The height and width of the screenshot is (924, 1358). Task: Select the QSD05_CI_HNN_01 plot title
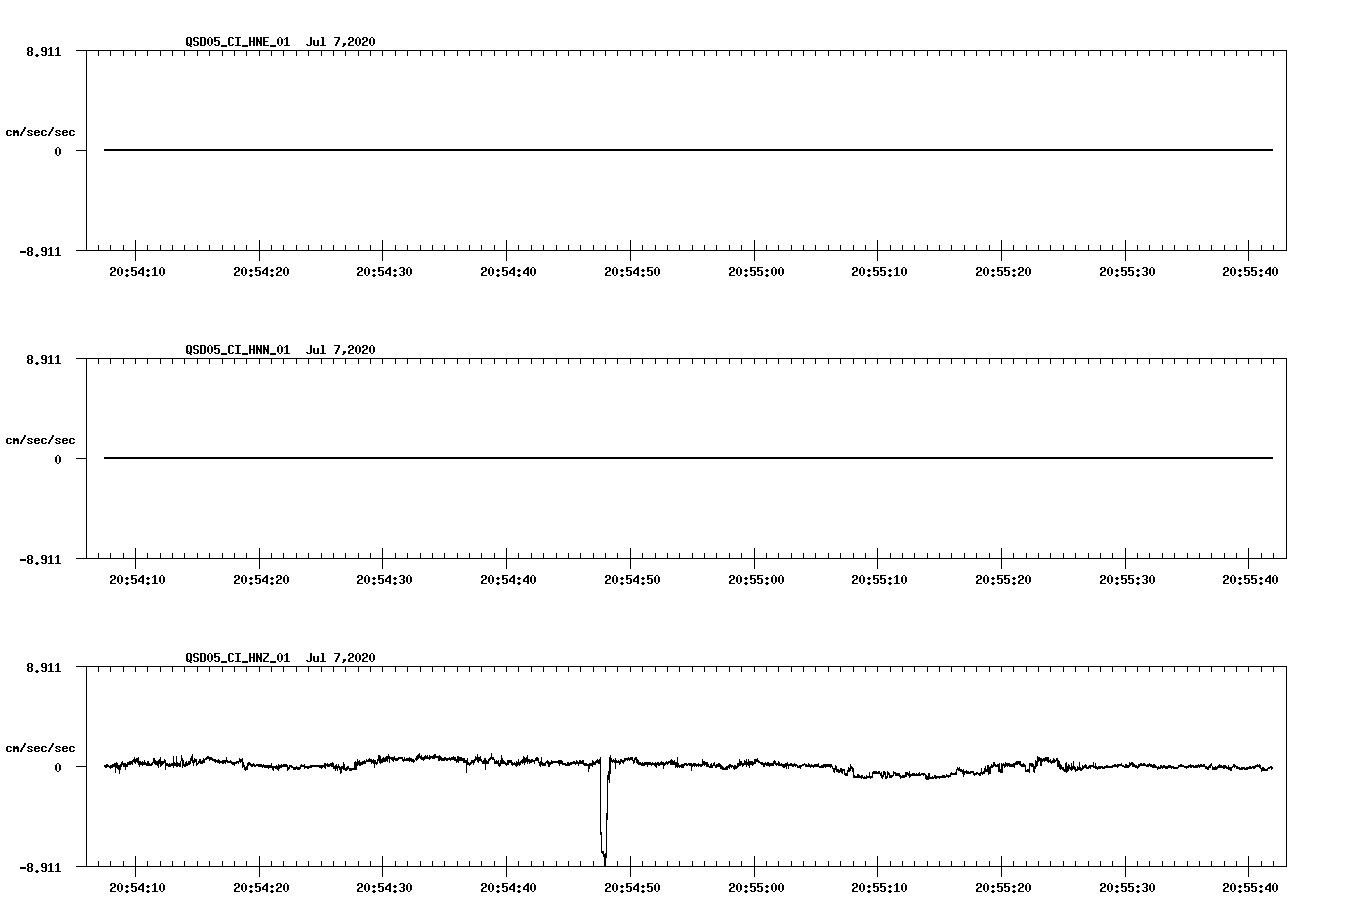(280, 349)
